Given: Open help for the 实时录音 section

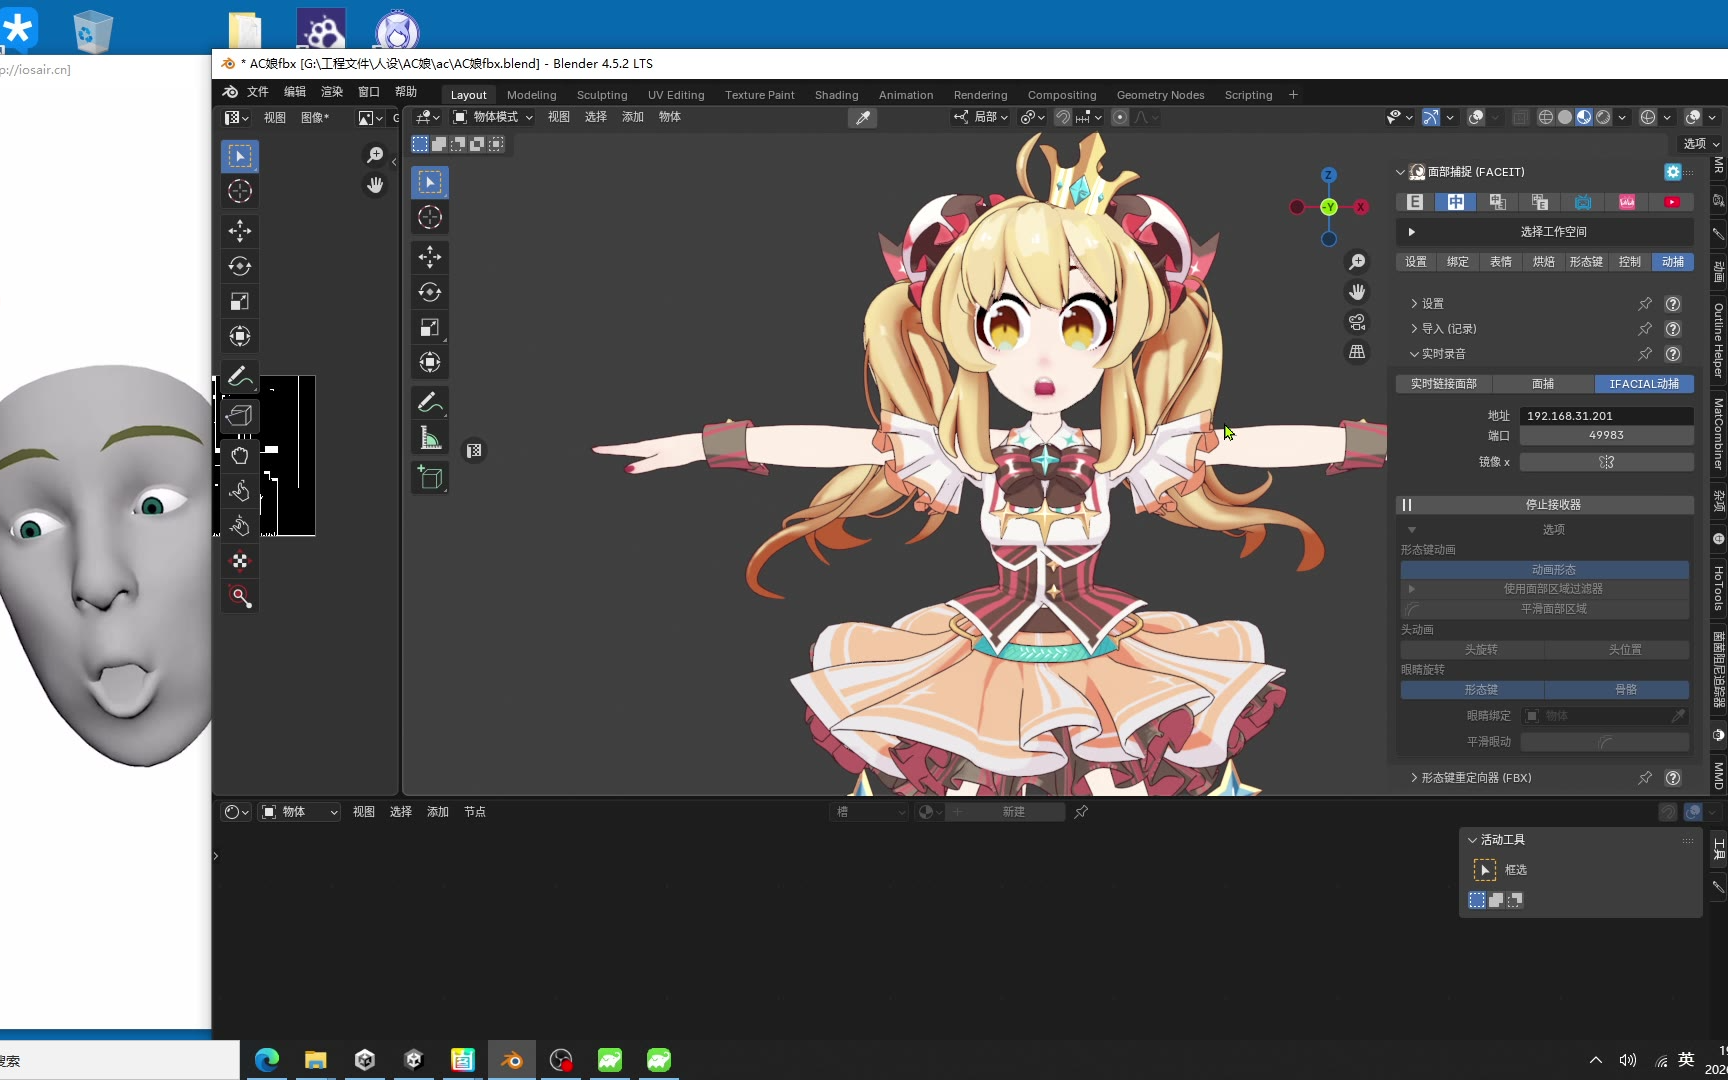Looking at the screenshot, I should [x=1673, y=354].
